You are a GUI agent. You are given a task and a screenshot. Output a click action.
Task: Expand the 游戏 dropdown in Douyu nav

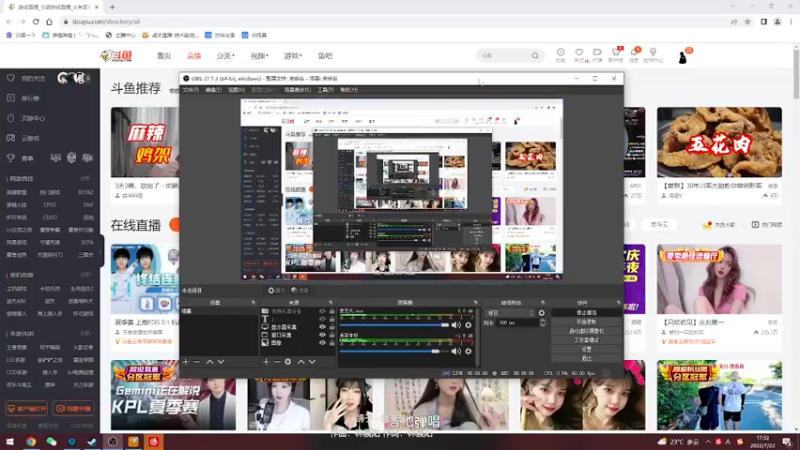click(x=293, y=56)
